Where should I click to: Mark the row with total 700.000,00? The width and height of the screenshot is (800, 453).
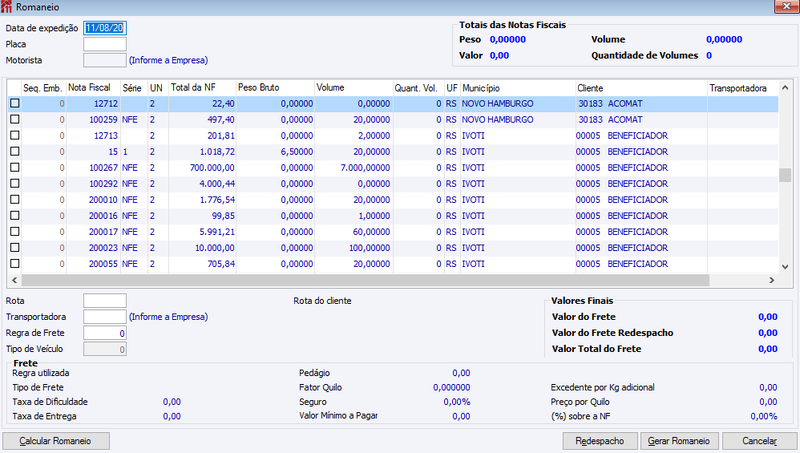pyautogui.click(x=15, y=167)
